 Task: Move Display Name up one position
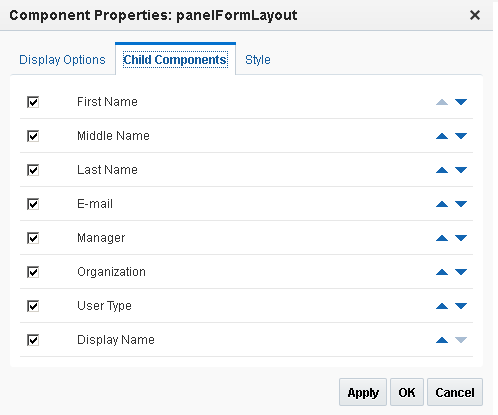coord(442,340)
